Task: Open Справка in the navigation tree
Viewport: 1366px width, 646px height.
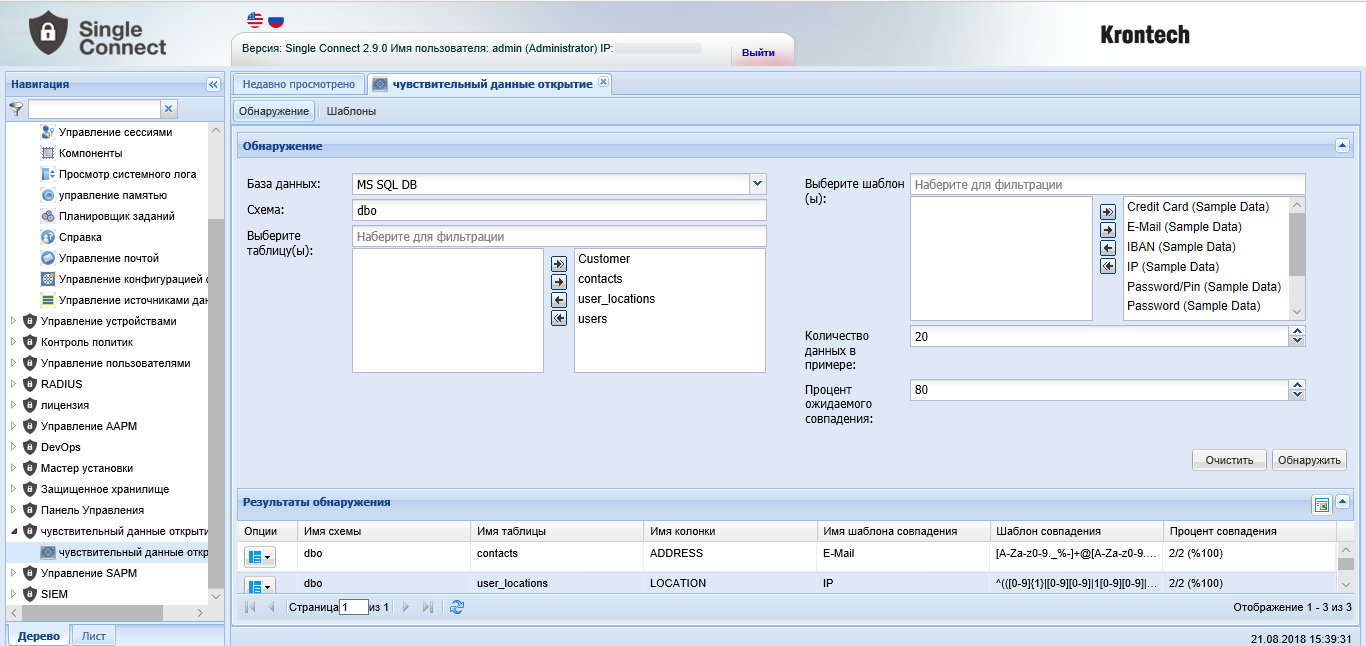Action: pyautogui.click(x=80, y=237)
